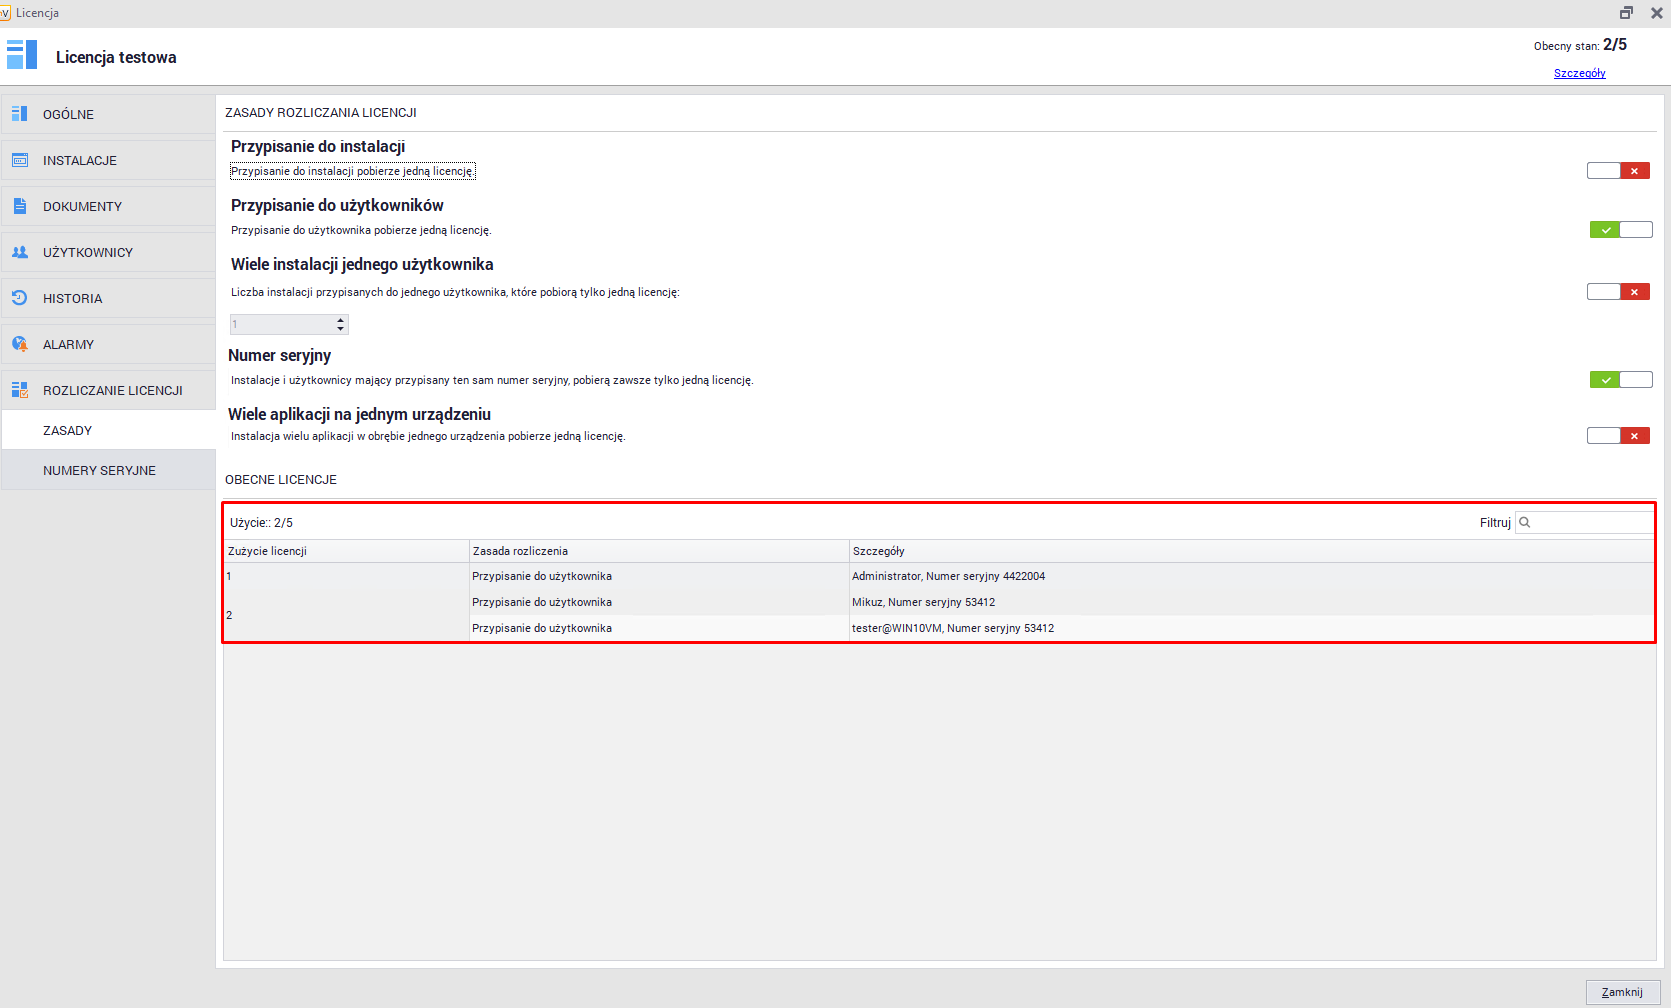Enable Wiele aplikacji na jednym urządzeniu toggle
Image resolution: width=1671 pixels, height=1008 pixels.
(1618, 436)
